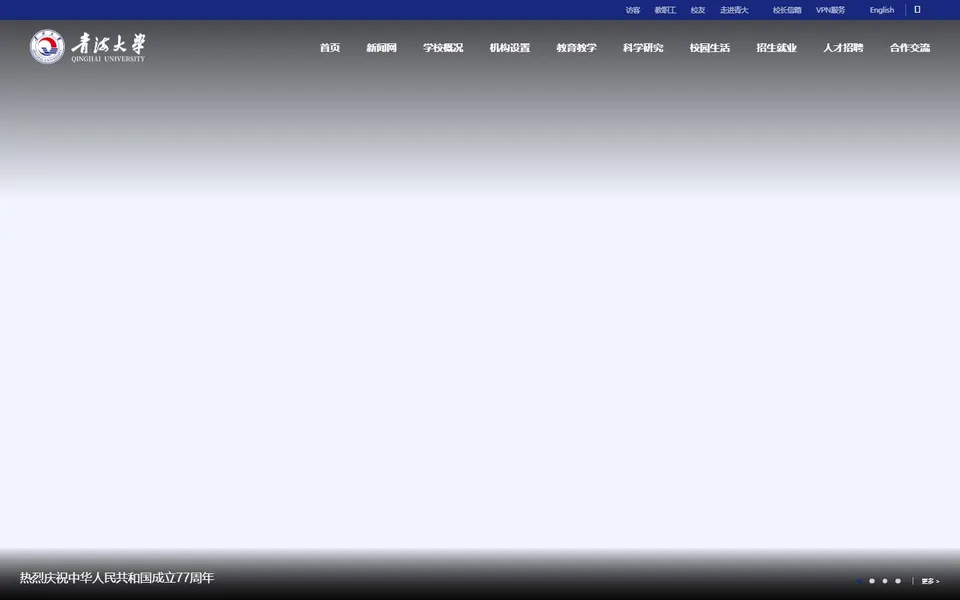Select 学校概况 in the navigation bar
This screenshot has height=600, width=960.
(x=443, y=48)
